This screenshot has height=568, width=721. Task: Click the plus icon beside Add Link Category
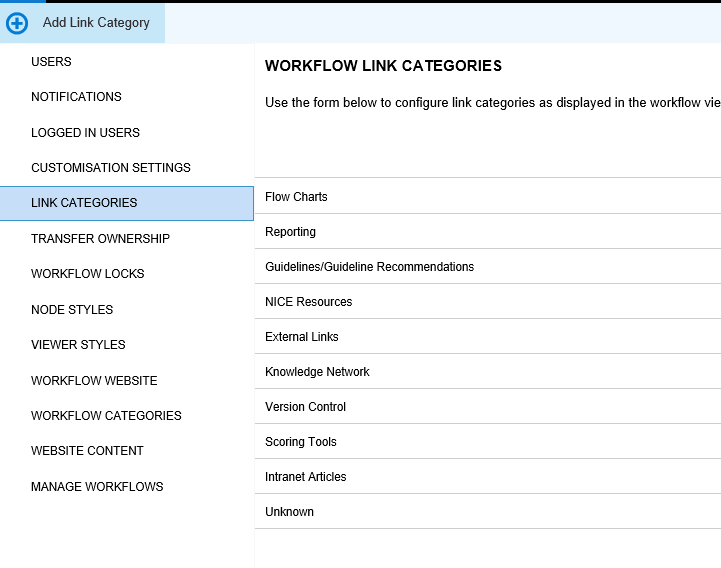tap(17, 23)
